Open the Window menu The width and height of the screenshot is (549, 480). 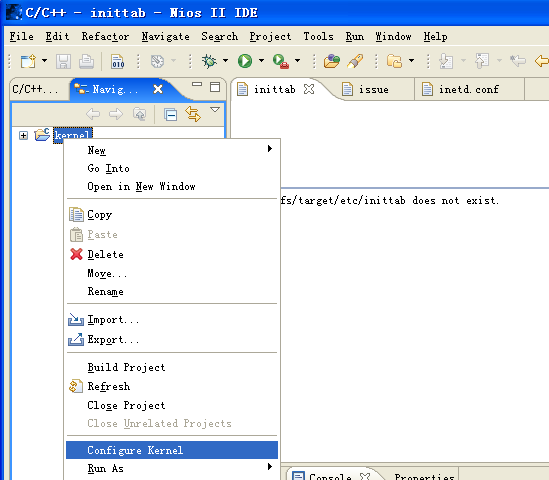pos(393,36)
